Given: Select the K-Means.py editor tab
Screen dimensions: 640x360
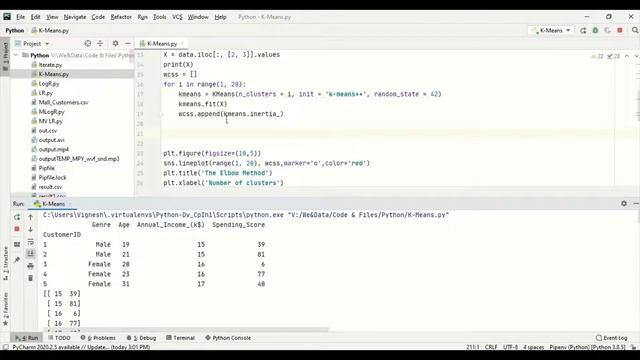Looking at the screenshot, I should pos(162,43).
